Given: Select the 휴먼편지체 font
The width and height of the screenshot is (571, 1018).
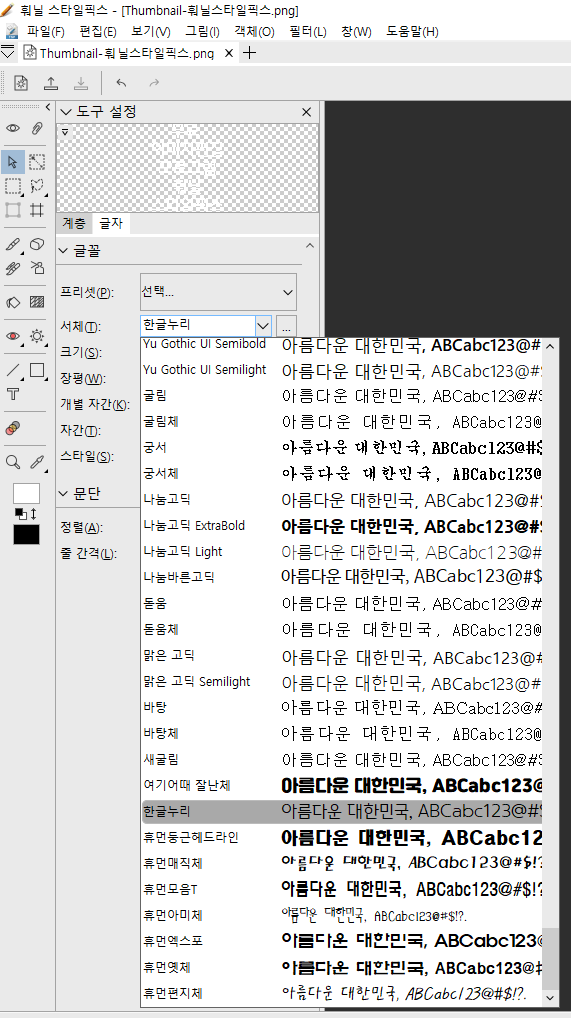Looking at the screenshot, I should pos(342,993).
